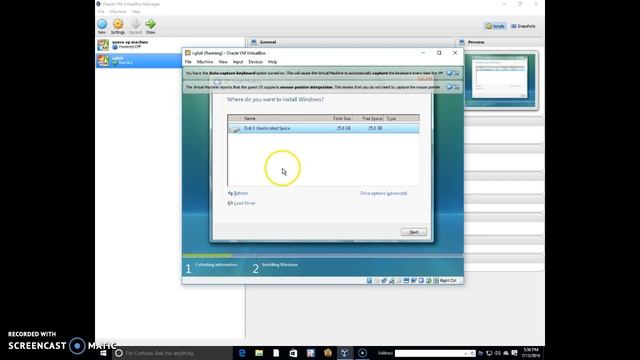Open Help menu in VirtualBox Manager

(136, 11)
